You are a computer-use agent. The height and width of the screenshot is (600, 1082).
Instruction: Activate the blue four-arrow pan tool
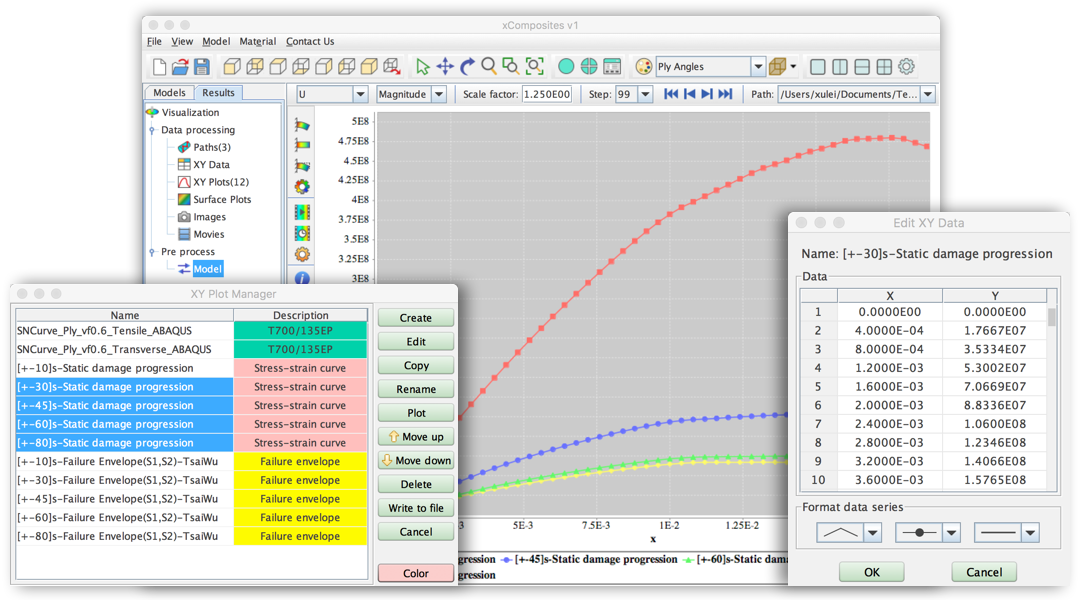445,67
